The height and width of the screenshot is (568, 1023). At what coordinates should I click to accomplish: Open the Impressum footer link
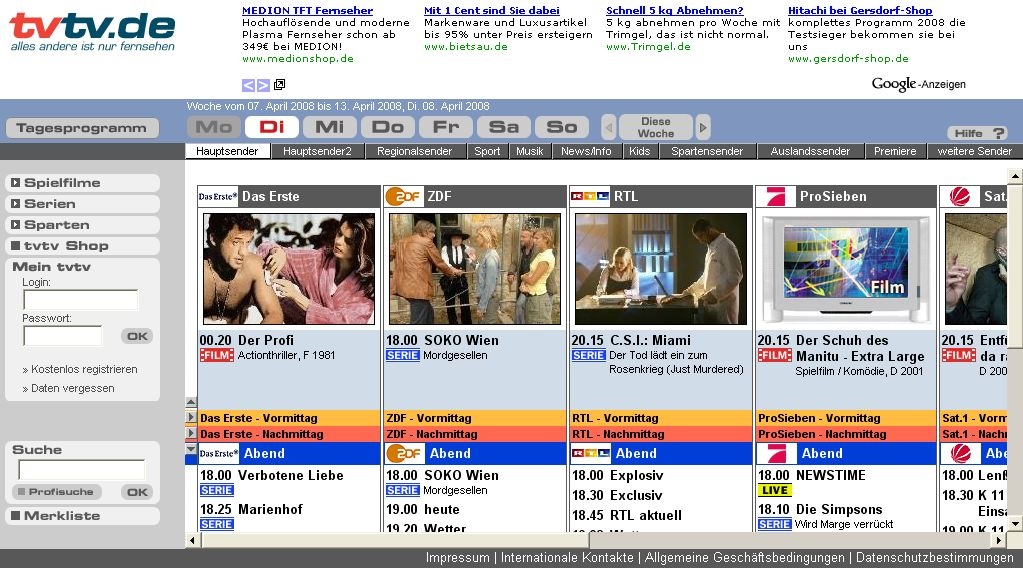point(457,558)
